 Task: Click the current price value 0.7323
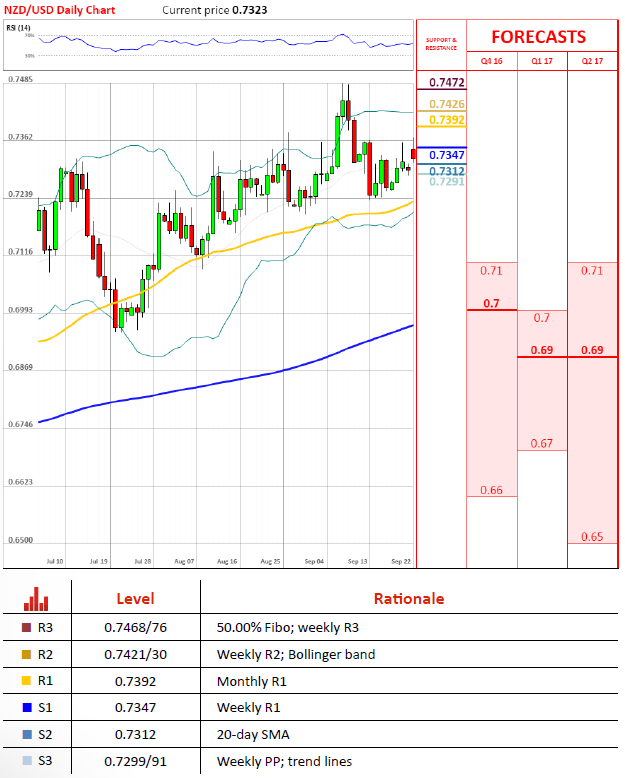tap(250, 10)
